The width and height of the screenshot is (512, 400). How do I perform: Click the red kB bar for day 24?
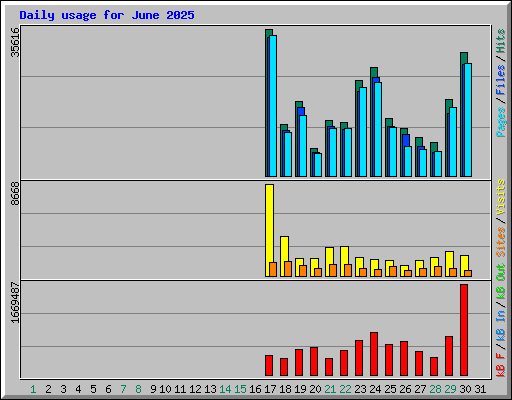tap(374, 354)
